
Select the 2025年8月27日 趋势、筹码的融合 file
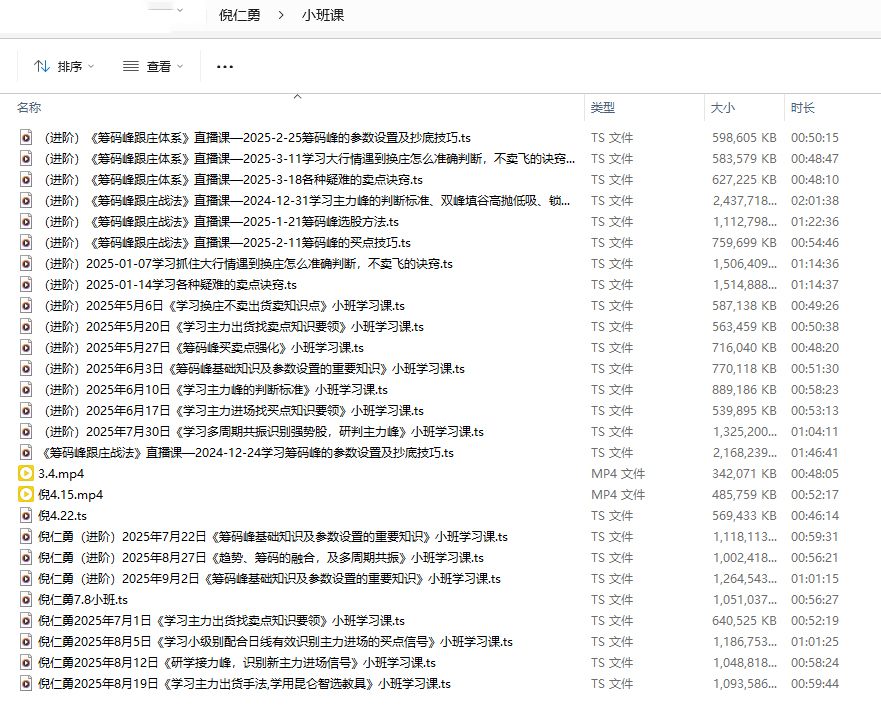260,558
